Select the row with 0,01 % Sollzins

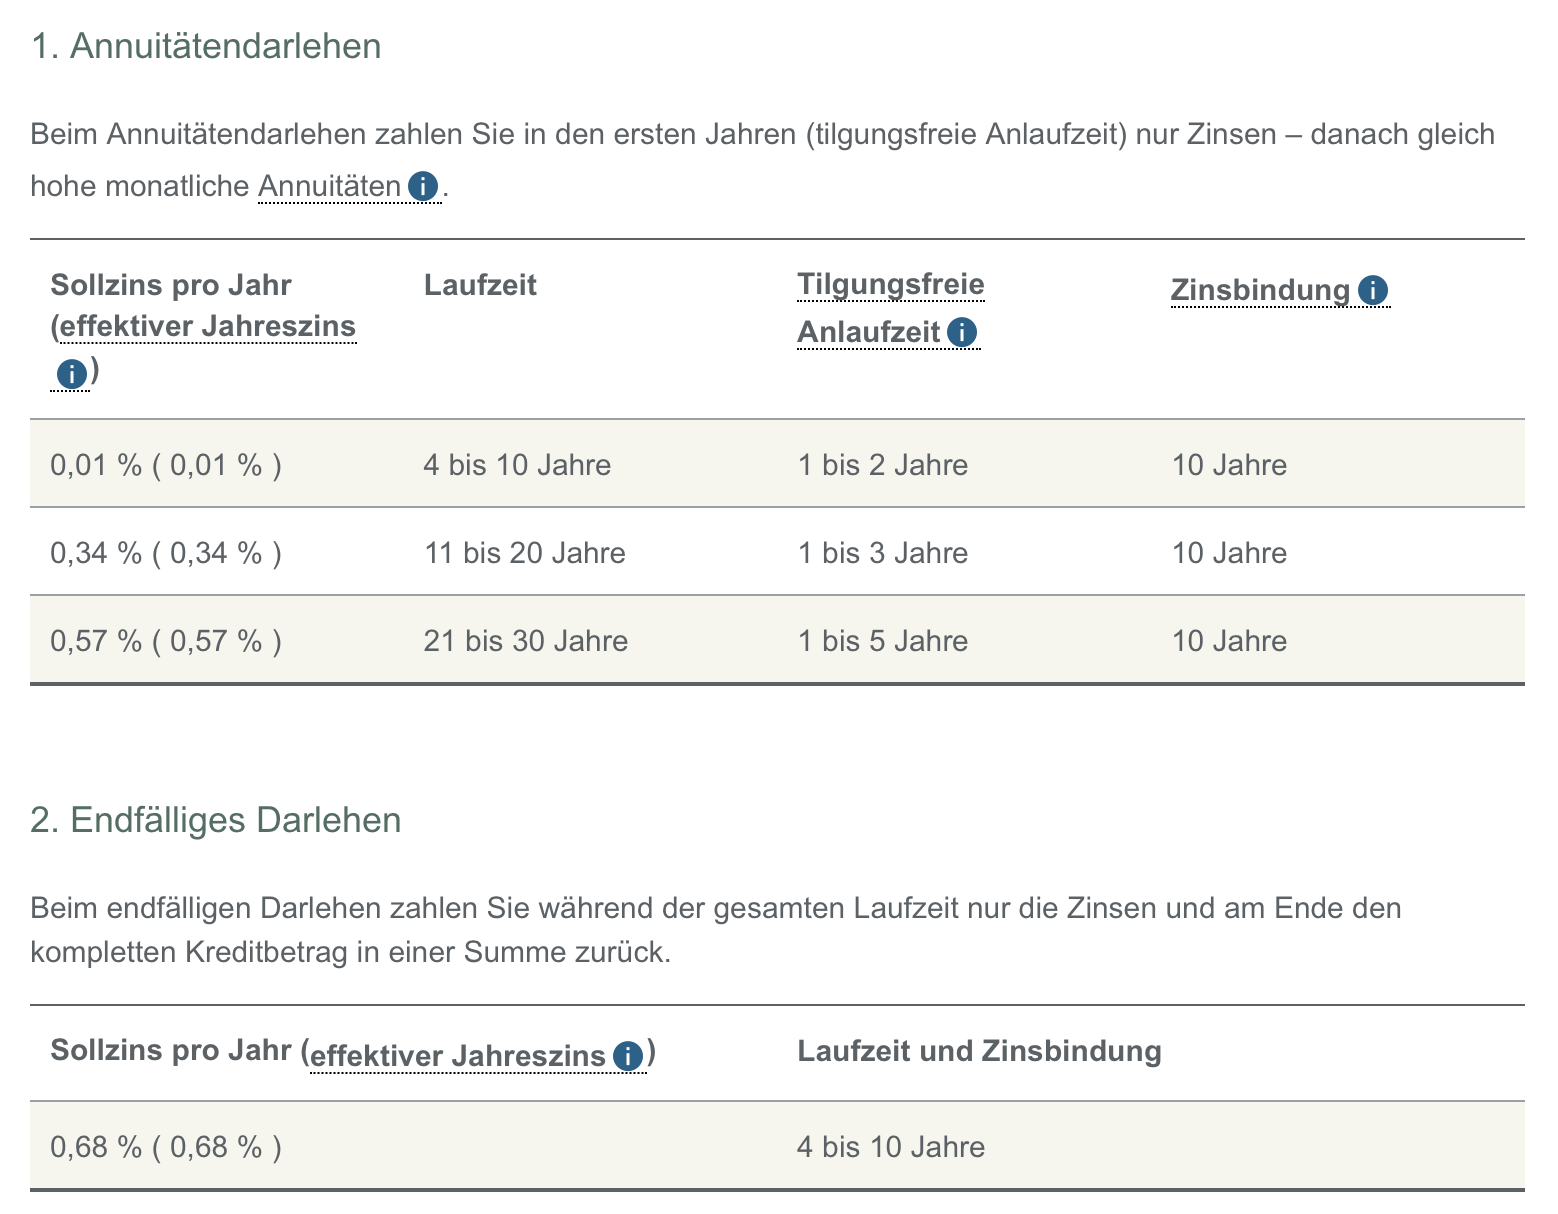pyautogui.click(x=700, y=464)
